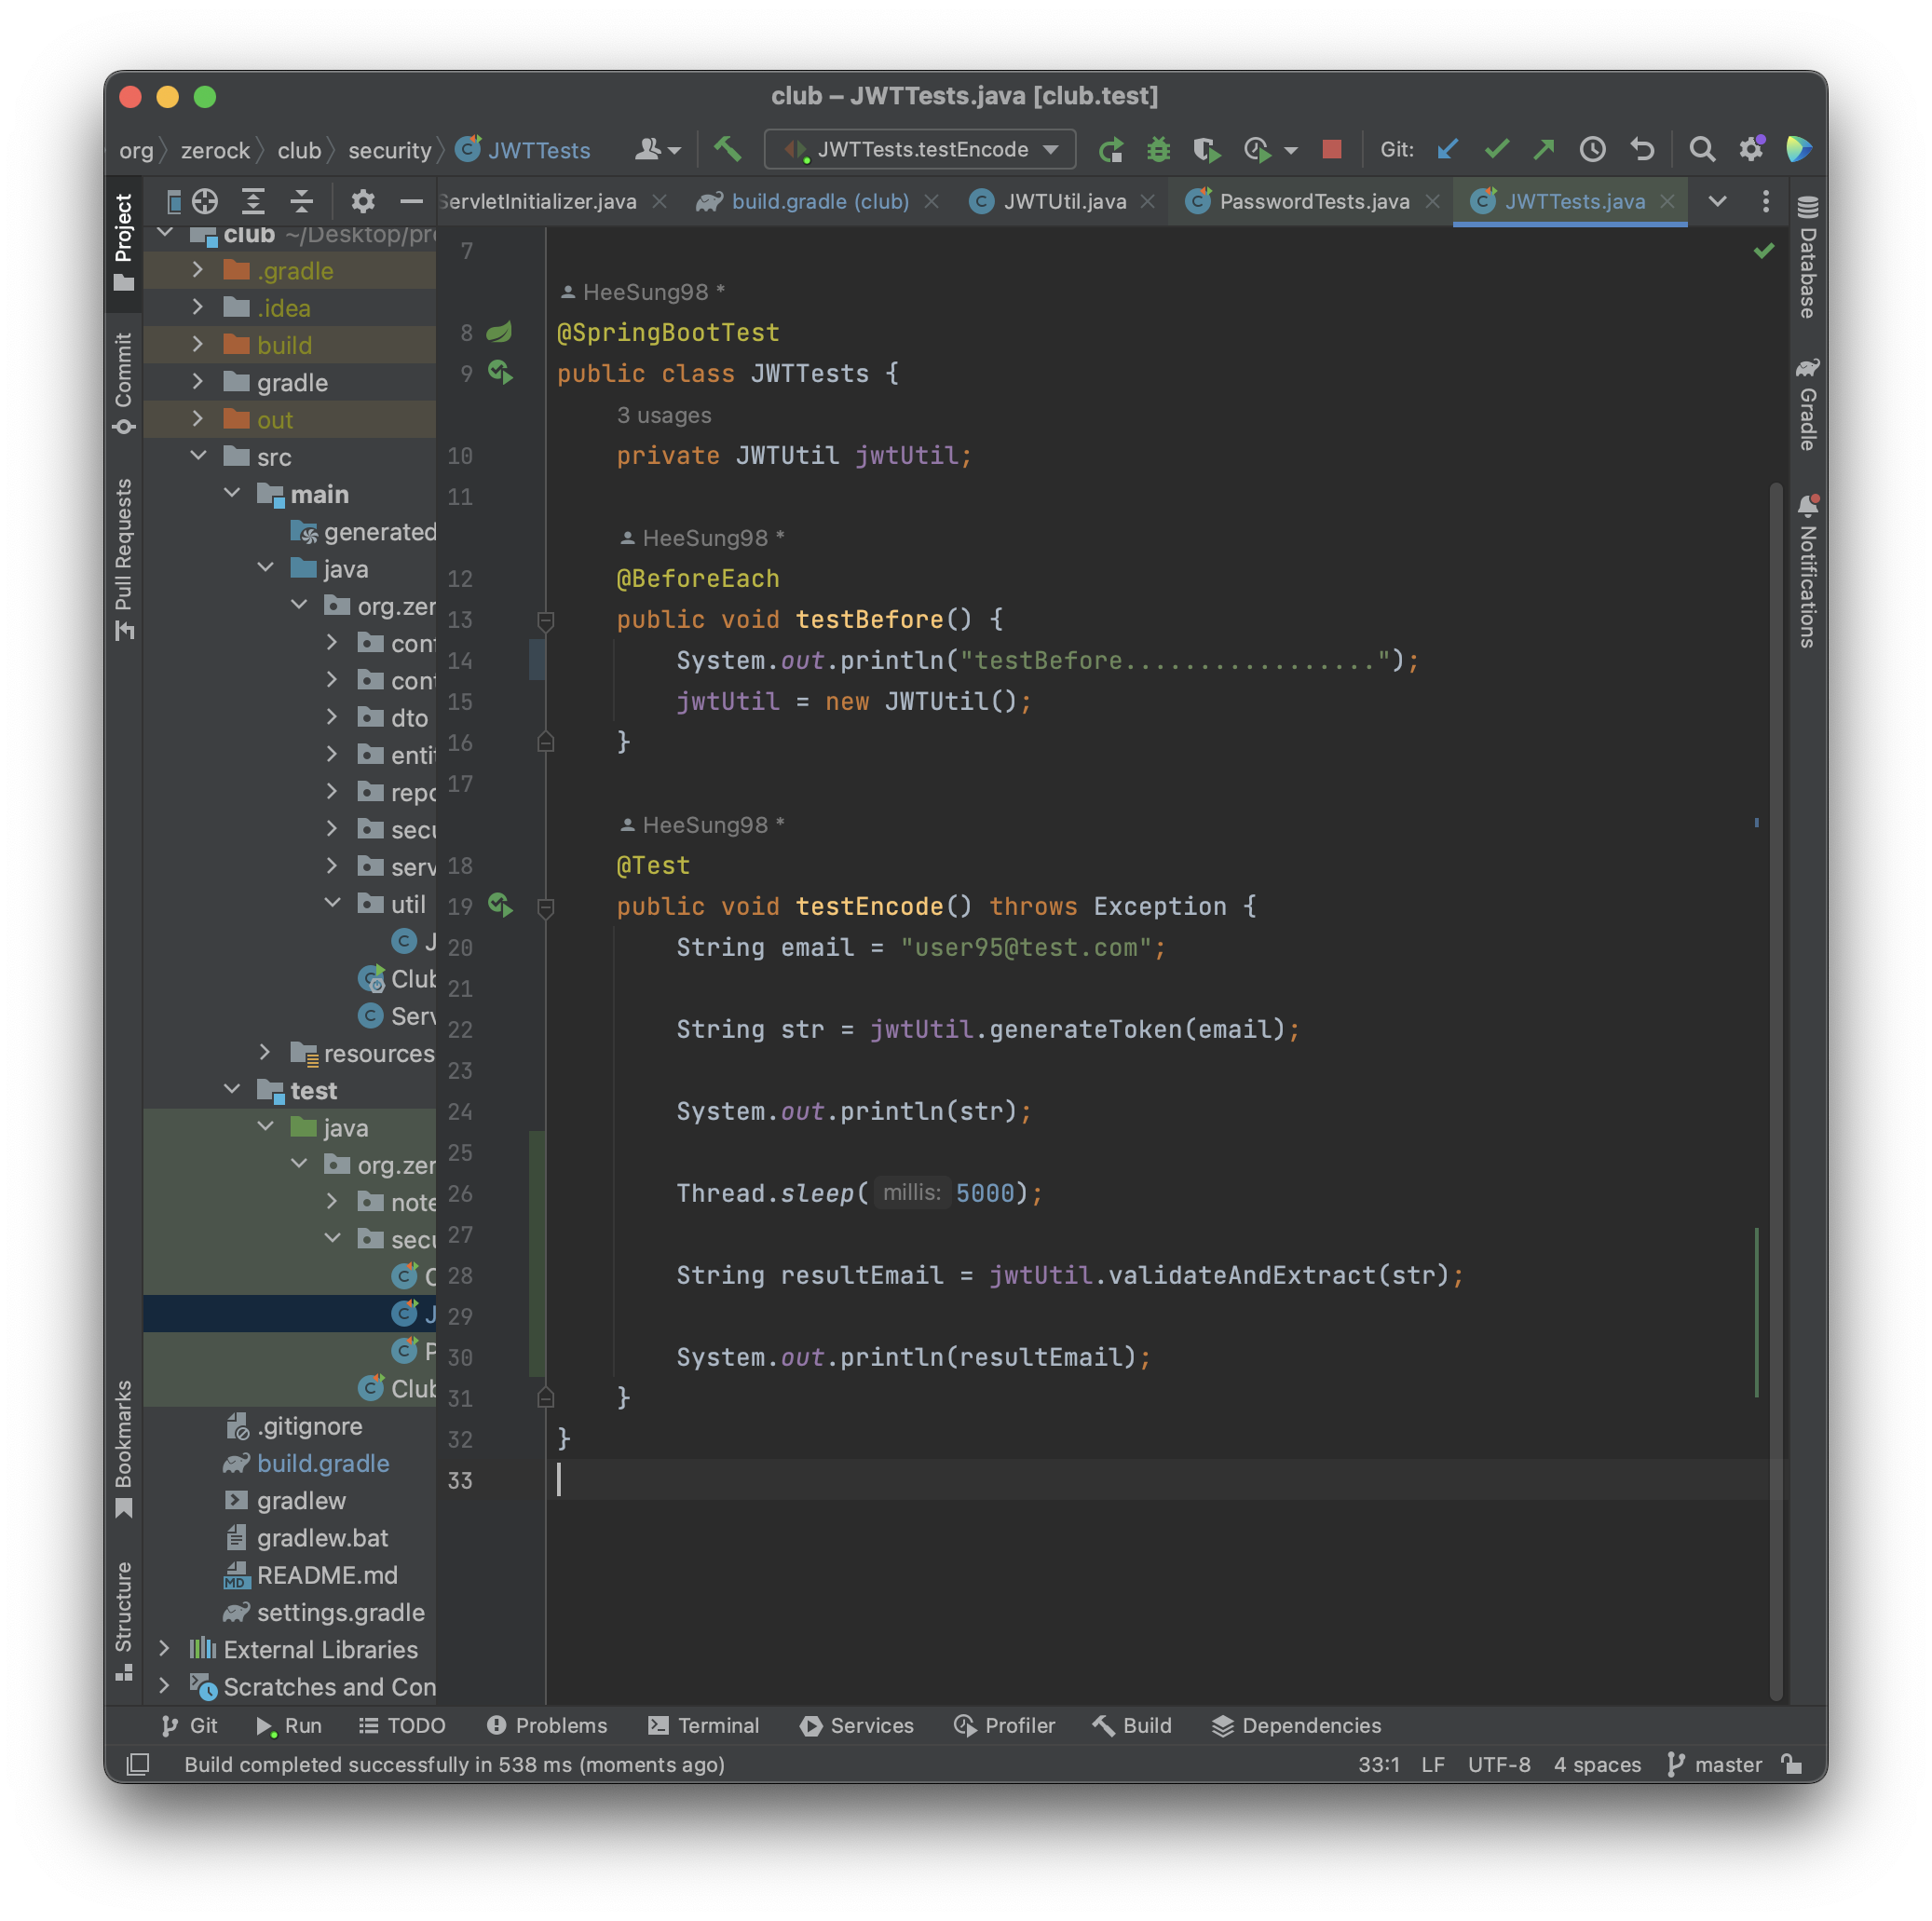Open the JWTTests.testEncode run configuration dropdown
The width and height of the screenshot is (1932, 1921).
pyautogui.click(x=920, y=150)
